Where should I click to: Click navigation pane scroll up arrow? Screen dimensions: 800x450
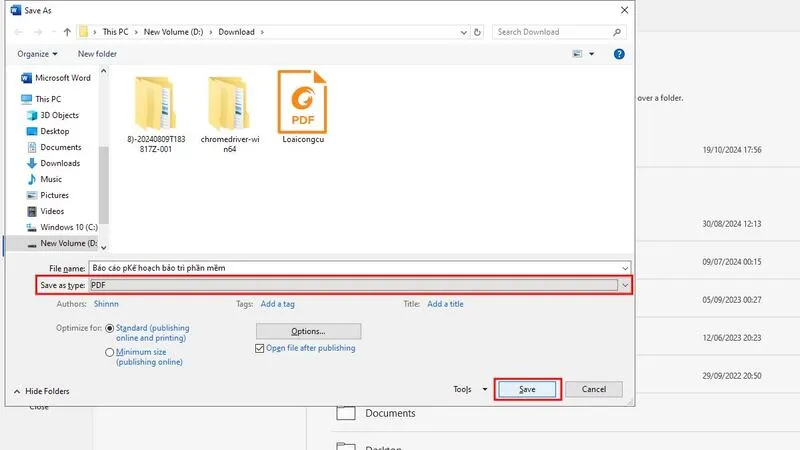[104, 71]
